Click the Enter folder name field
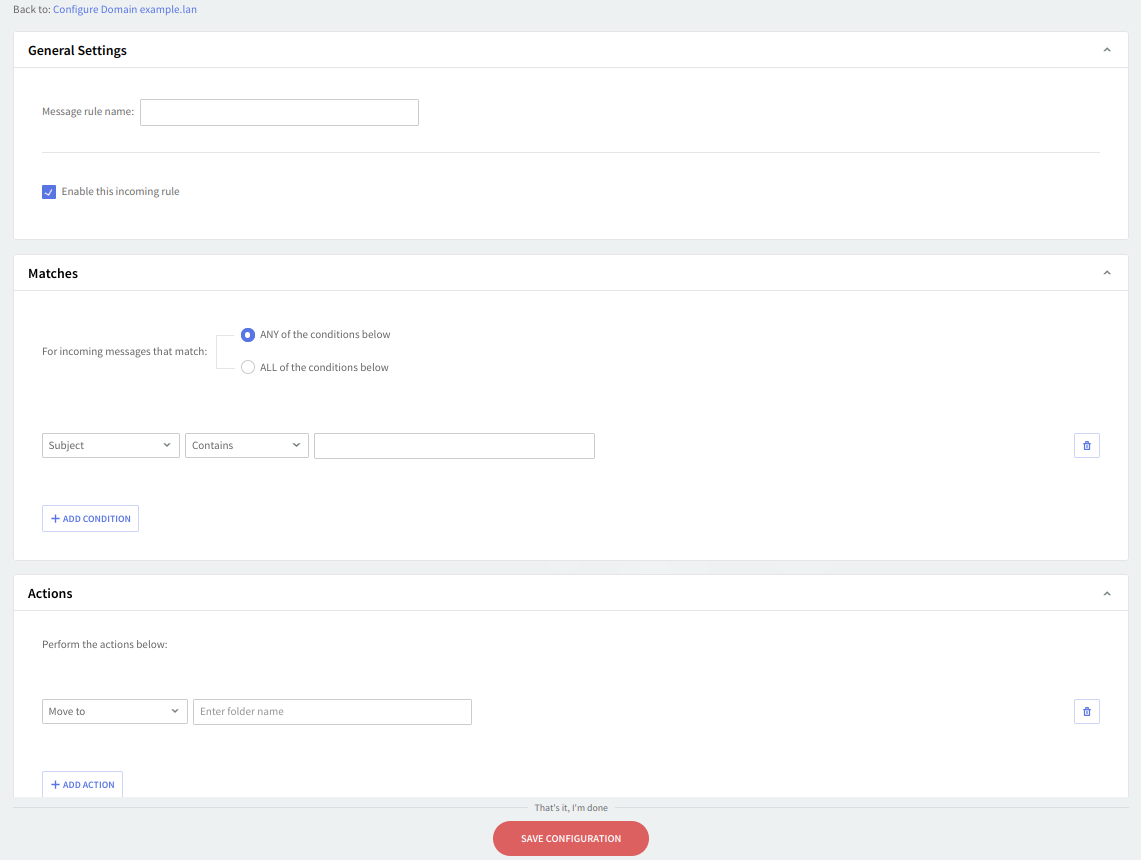Image resolution: width=1141 pixels, height=860 pixels. click(x=332, y=712)
